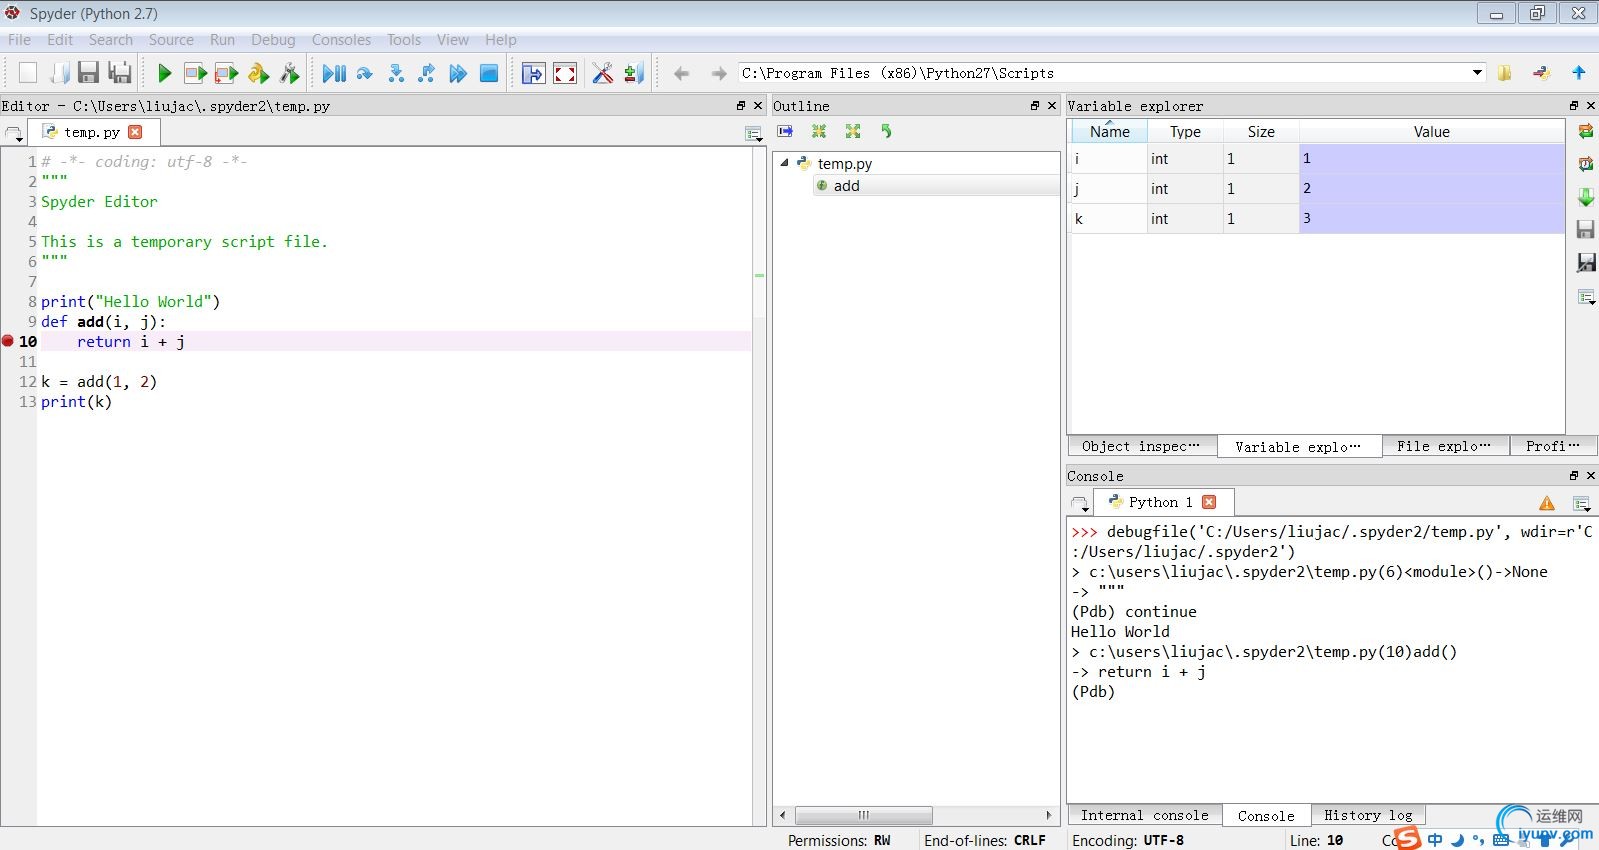Toggle fullscreen mode icon
The height and width of the screenshot is (850, 1599).
(x=565, y=73)
